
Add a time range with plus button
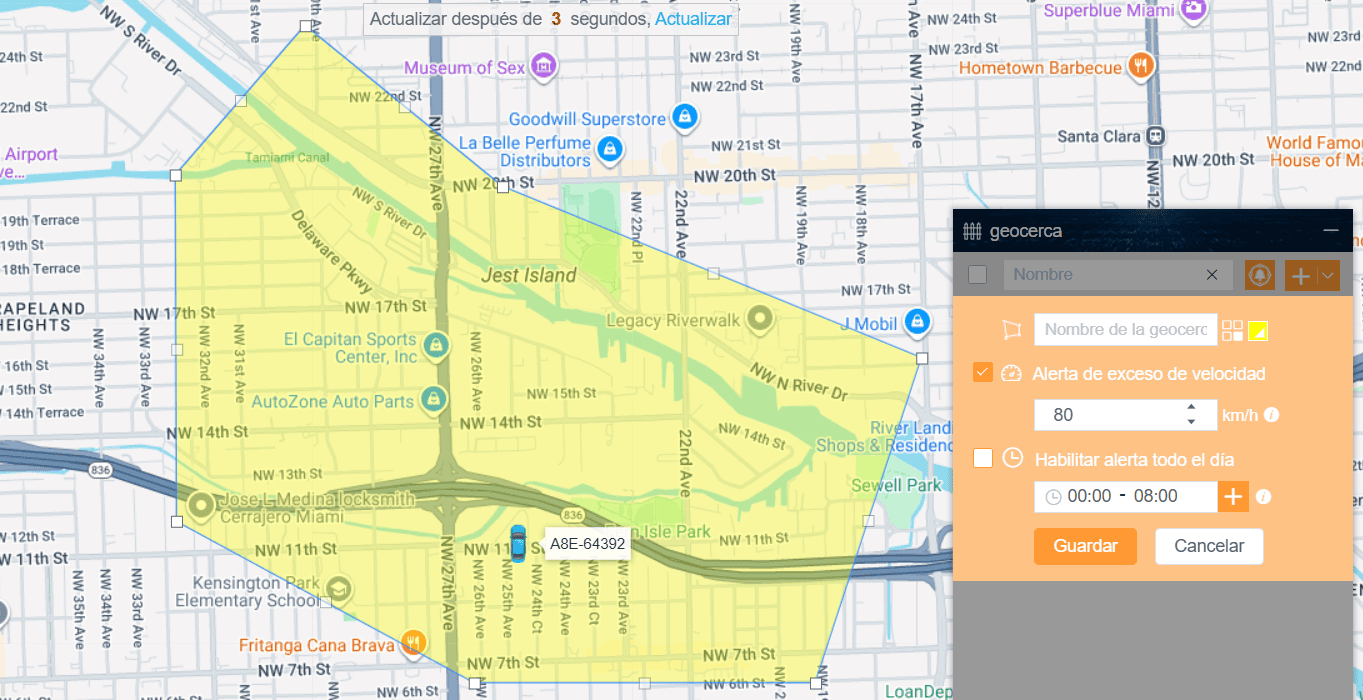pyautogui.click(x=1233, y=496)
